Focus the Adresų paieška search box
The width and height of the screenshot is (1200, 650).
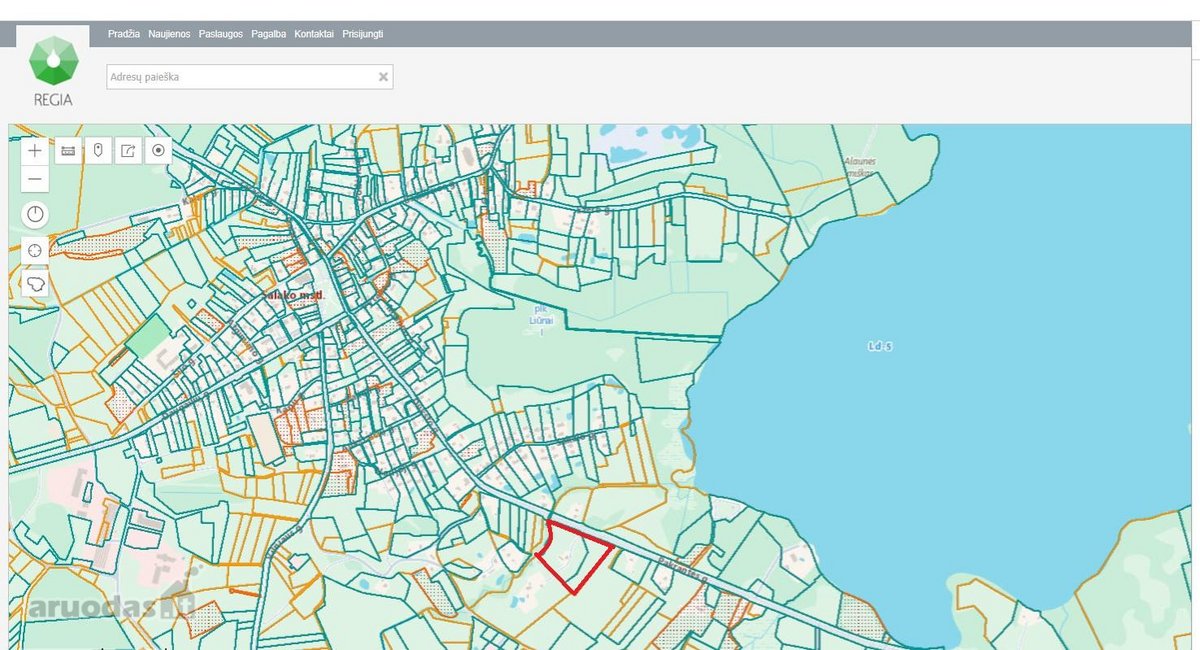click(x=250, y=76)
